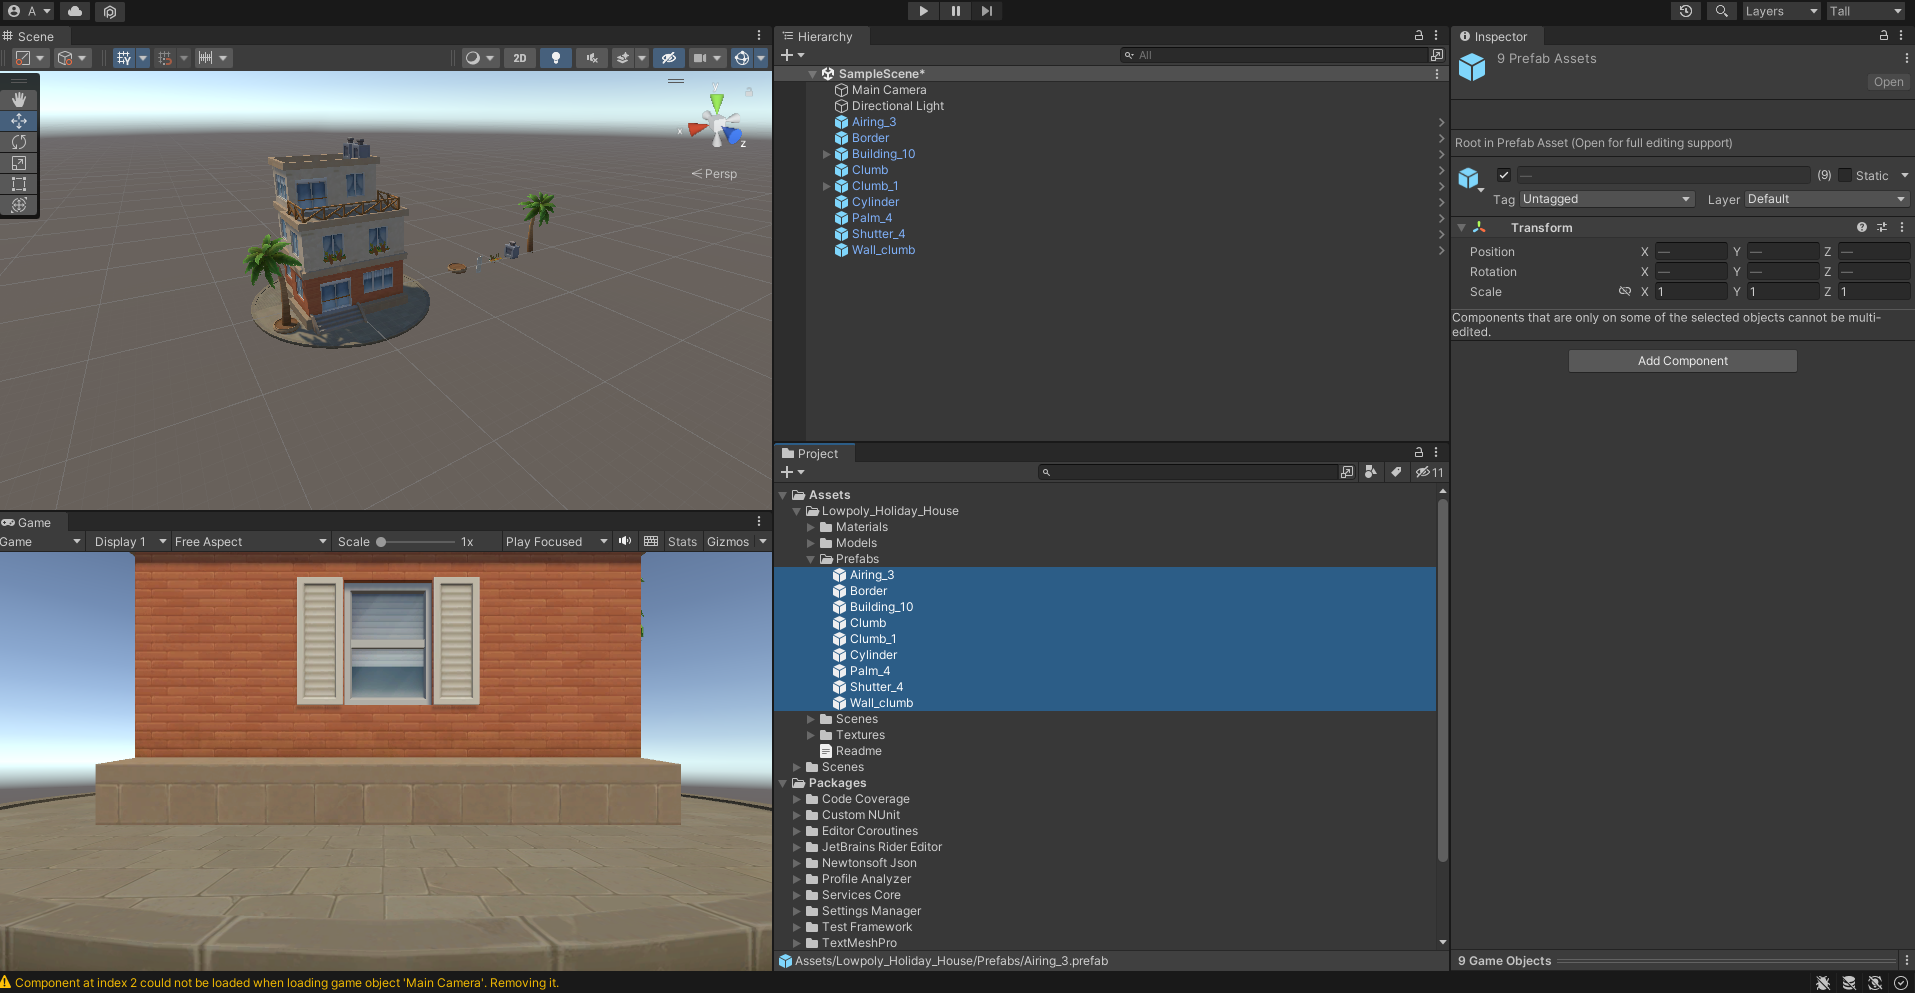This screenshot has height=993, width=1915.
Task: Click the Persp projection label
Action: 714,174
